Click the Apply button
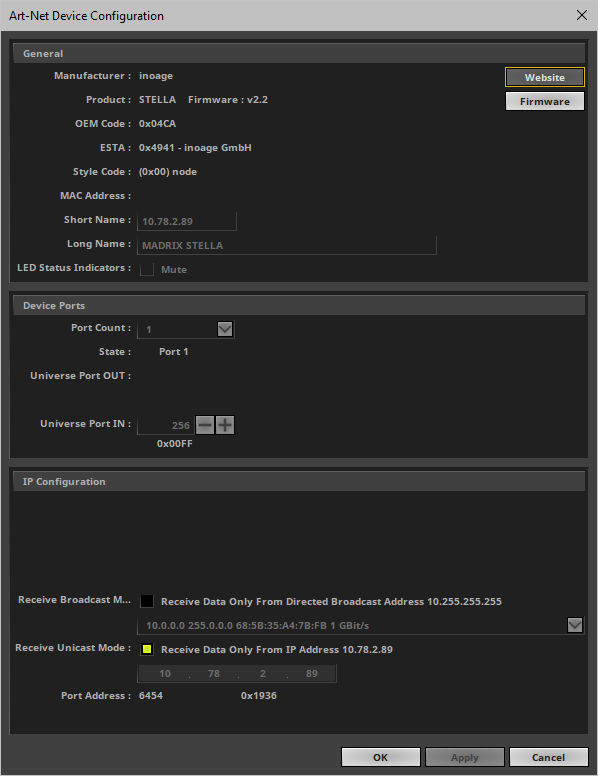 click(465, 757)
